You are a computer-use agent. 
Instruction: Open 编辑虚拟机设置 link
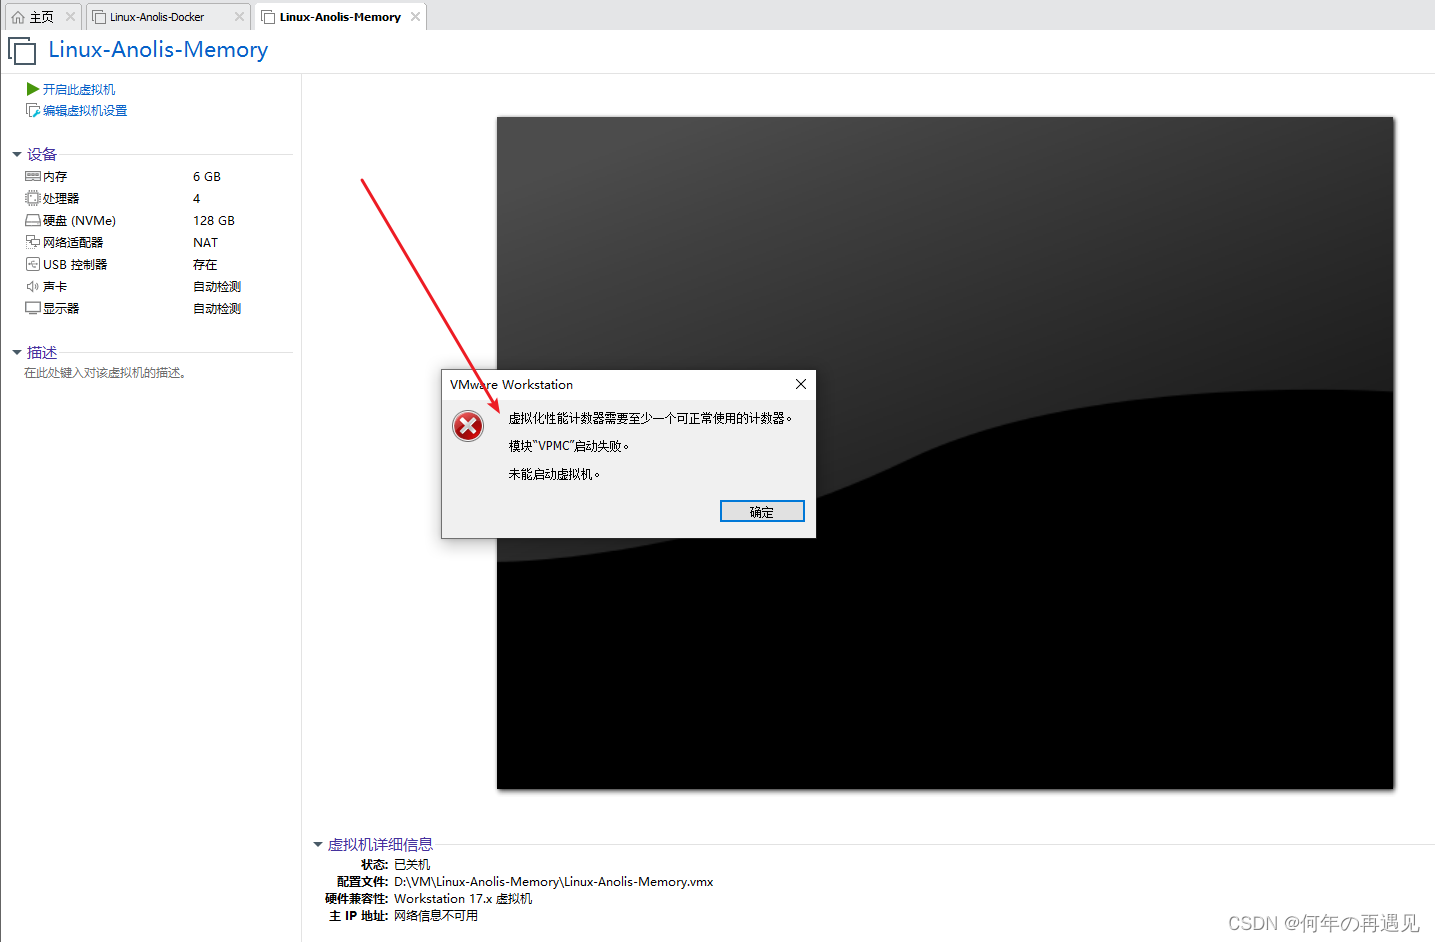(x=85, y=110)
